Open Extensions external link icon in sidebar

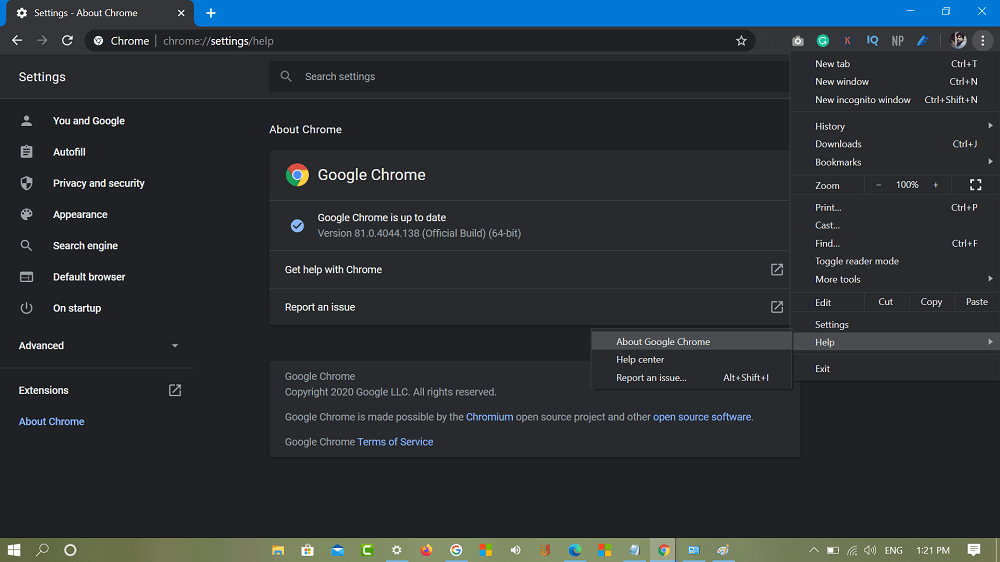coord(175,390)
